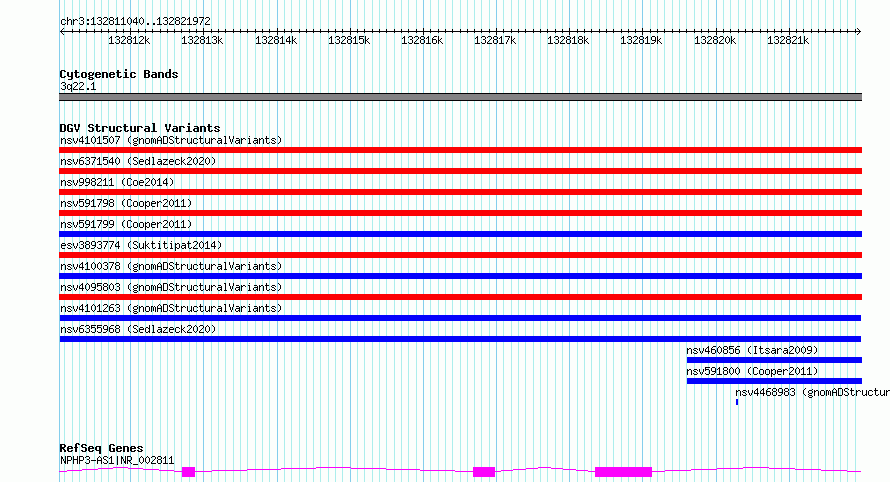The height and width of the screenshot is (482, 890).
Task: Click the middle magenta exon of NPHP3-AS1
Action: [x=484, y=472]
